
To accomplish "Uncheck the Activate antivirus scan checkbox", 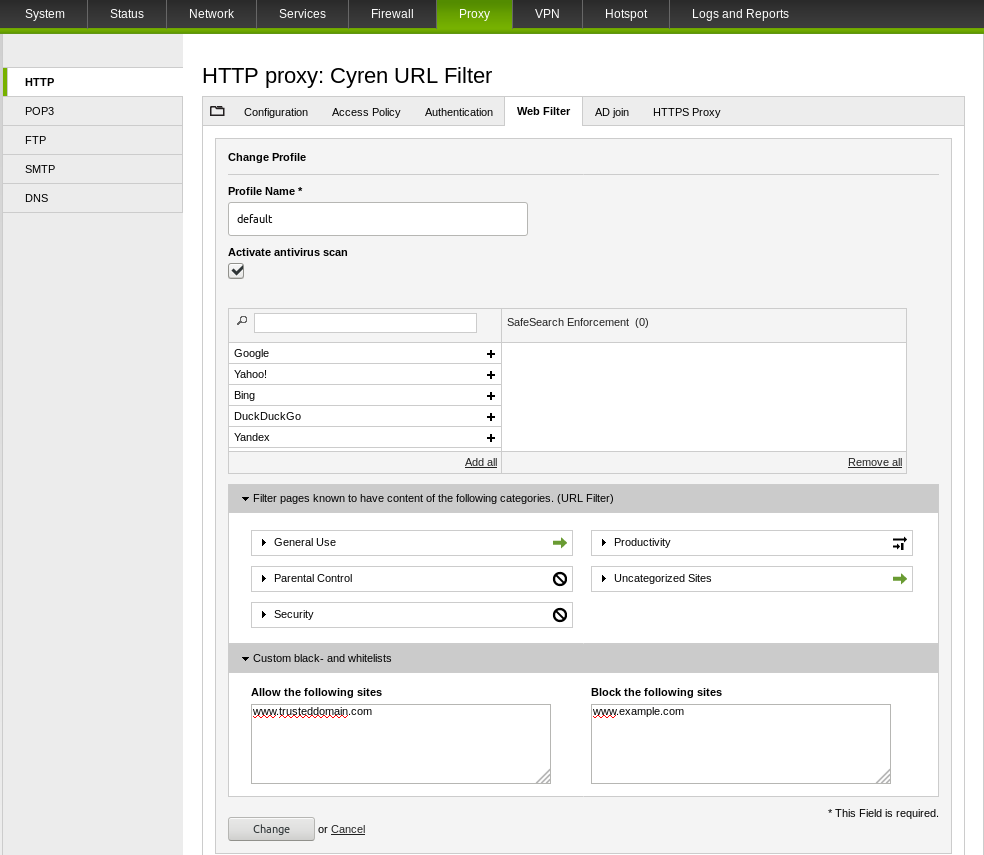I will coord(236,271).
